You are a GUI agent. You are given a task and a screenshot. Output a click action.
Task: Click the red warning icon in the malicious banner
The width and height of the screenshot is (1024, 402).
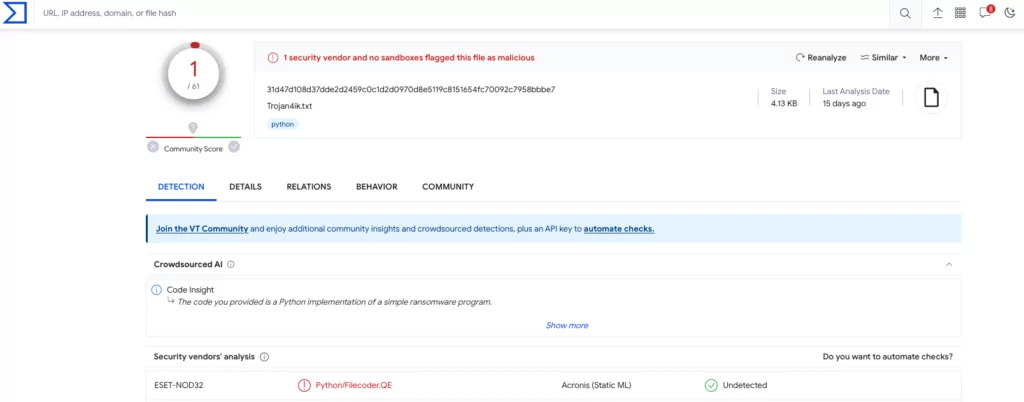(273, 57)
